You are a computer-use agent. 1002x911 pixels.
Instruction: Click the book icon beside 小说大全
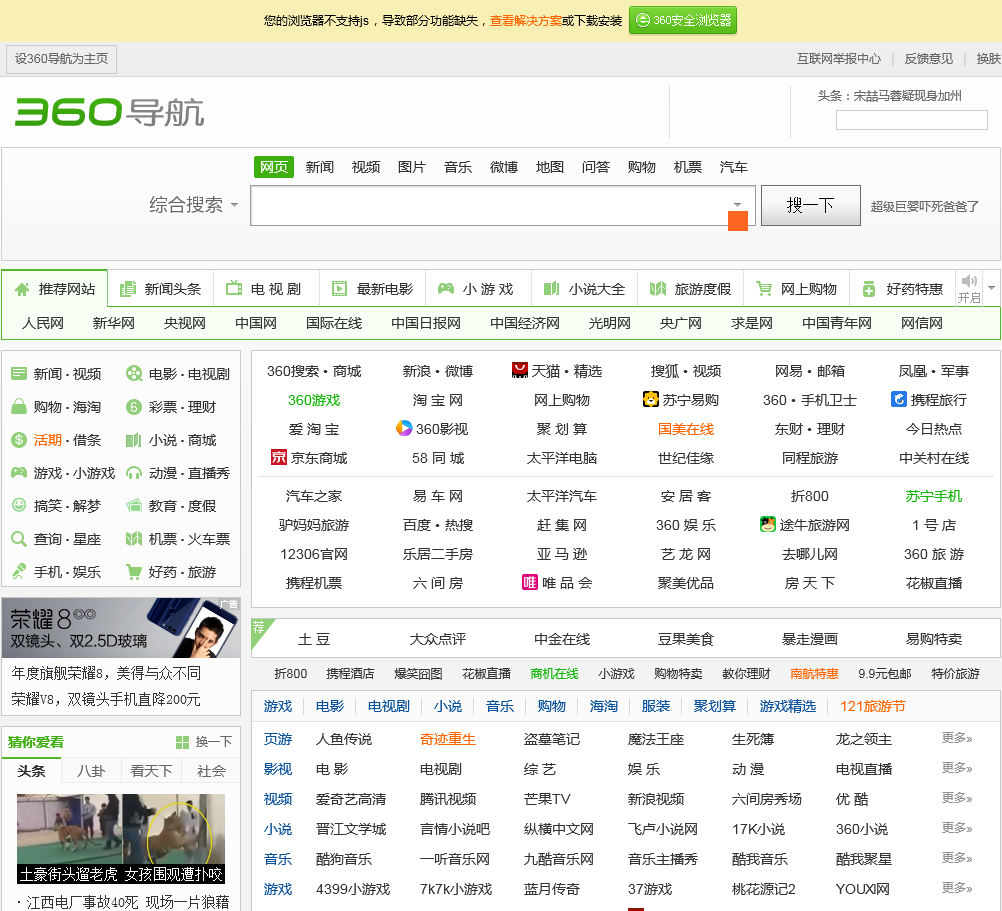point(551,289)
